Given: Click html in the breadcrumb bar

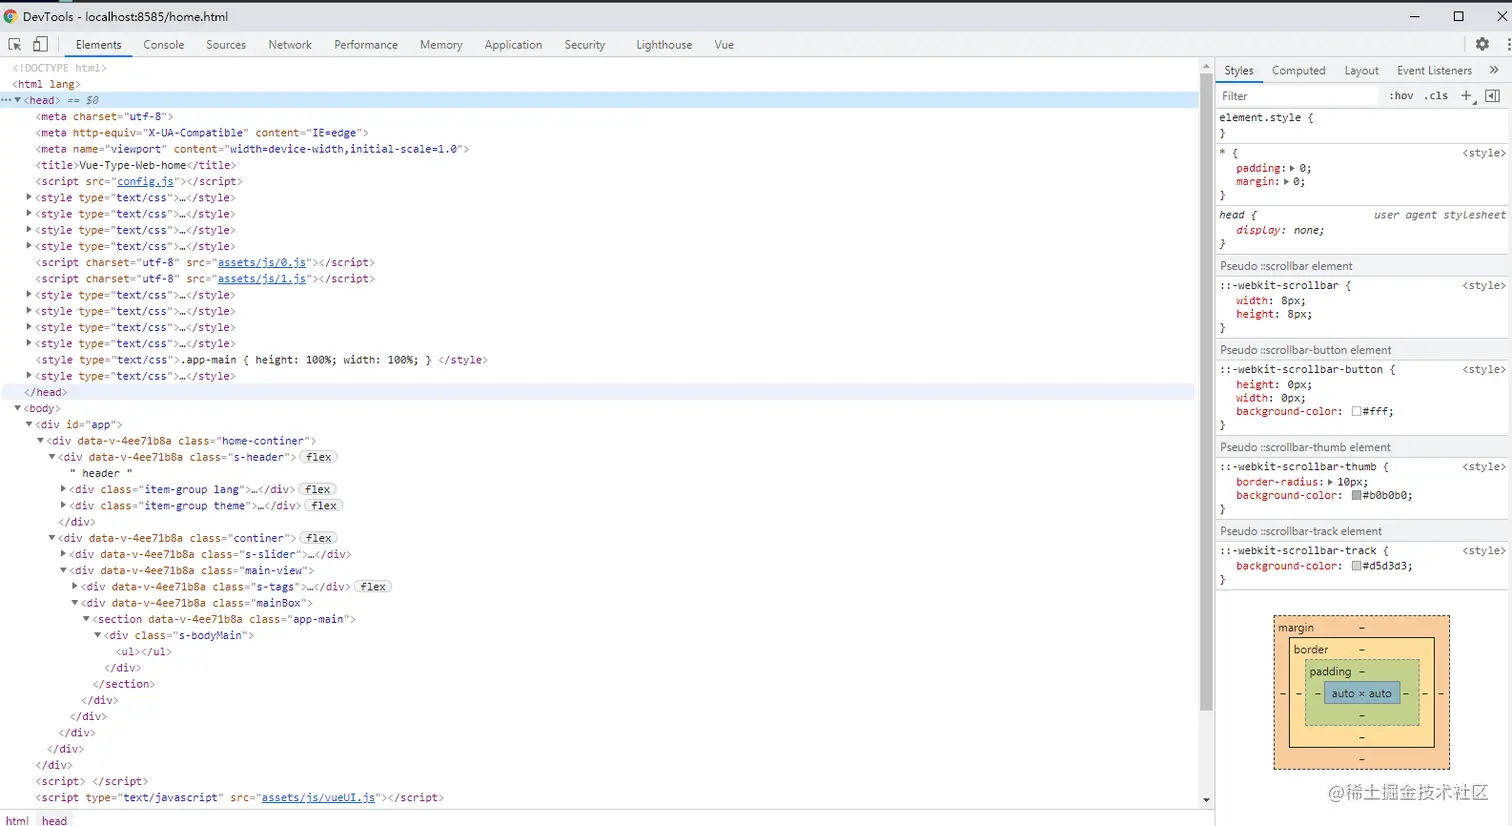Looking at the screenshot, I should pos(17,820).
